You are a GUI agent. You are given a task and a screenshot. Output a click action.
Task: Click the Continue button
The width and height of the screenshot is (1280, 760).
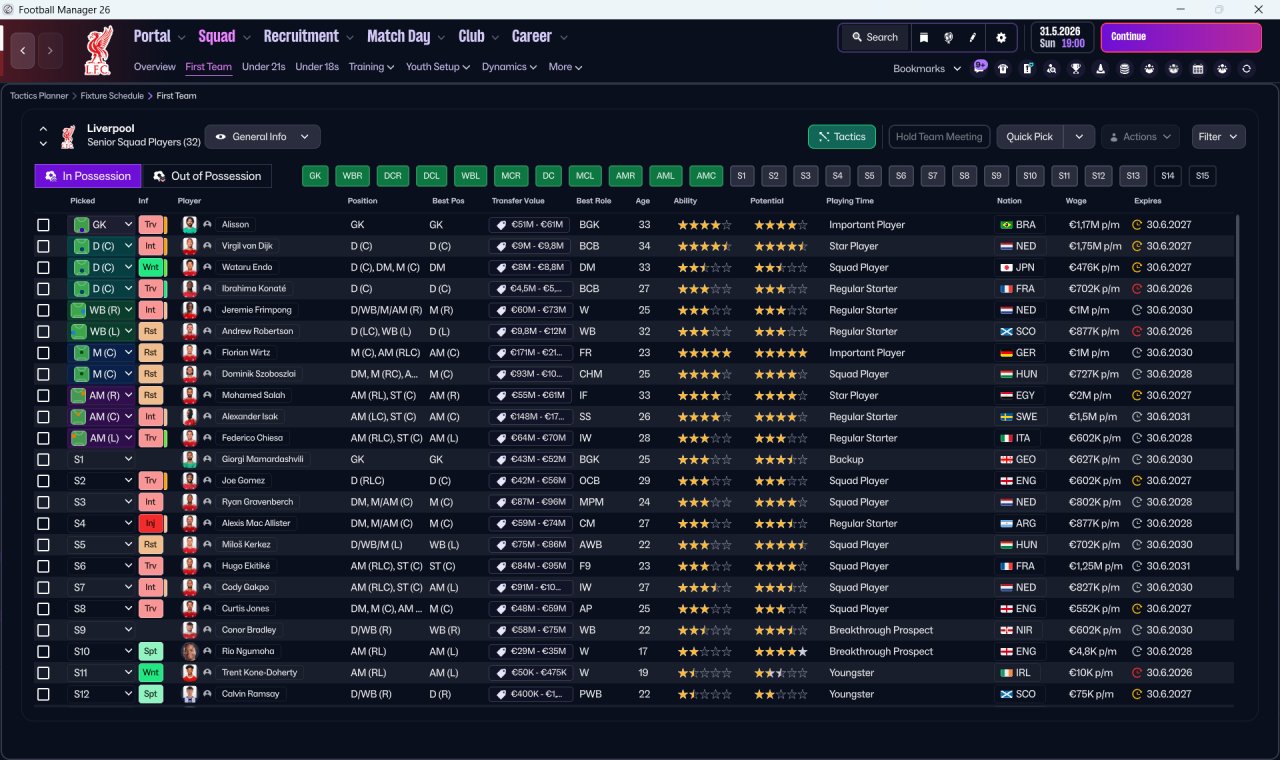pos(1181,37)
